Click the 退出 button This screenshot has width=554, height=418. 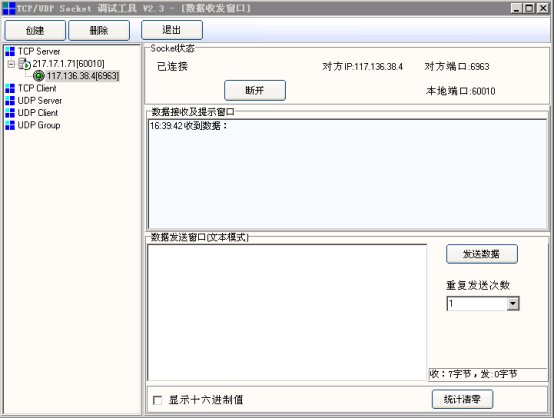coord(172,30)
